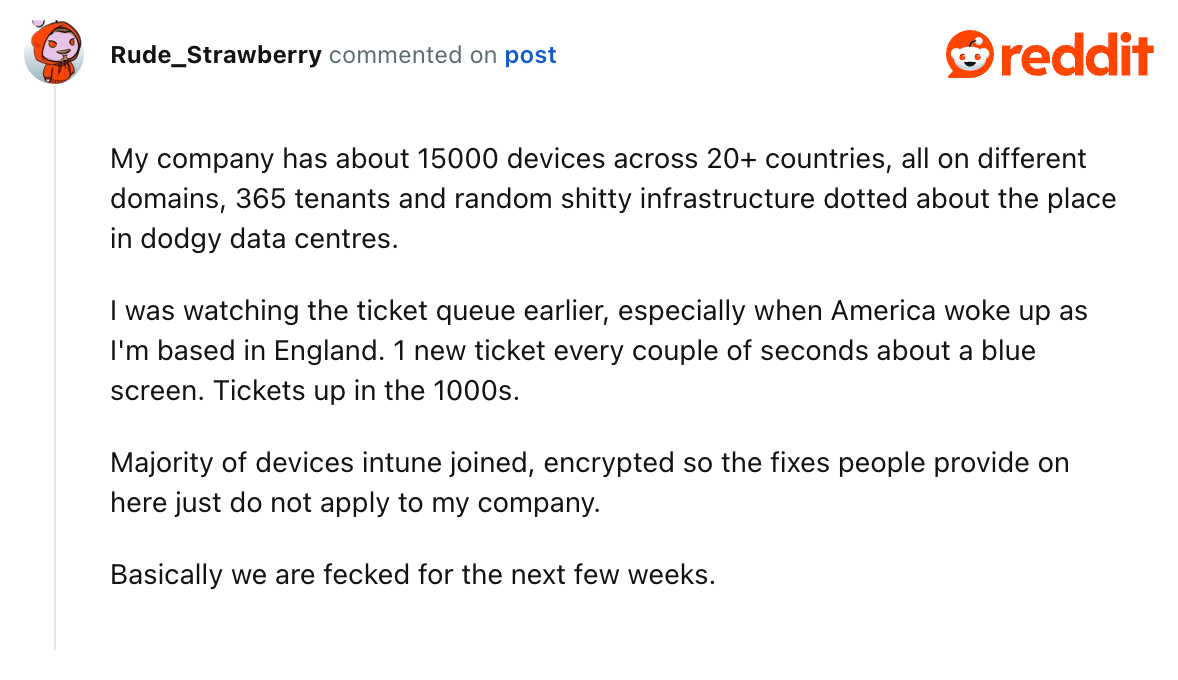Click the number "15000" in first paragraph

[x=458, y=159]
